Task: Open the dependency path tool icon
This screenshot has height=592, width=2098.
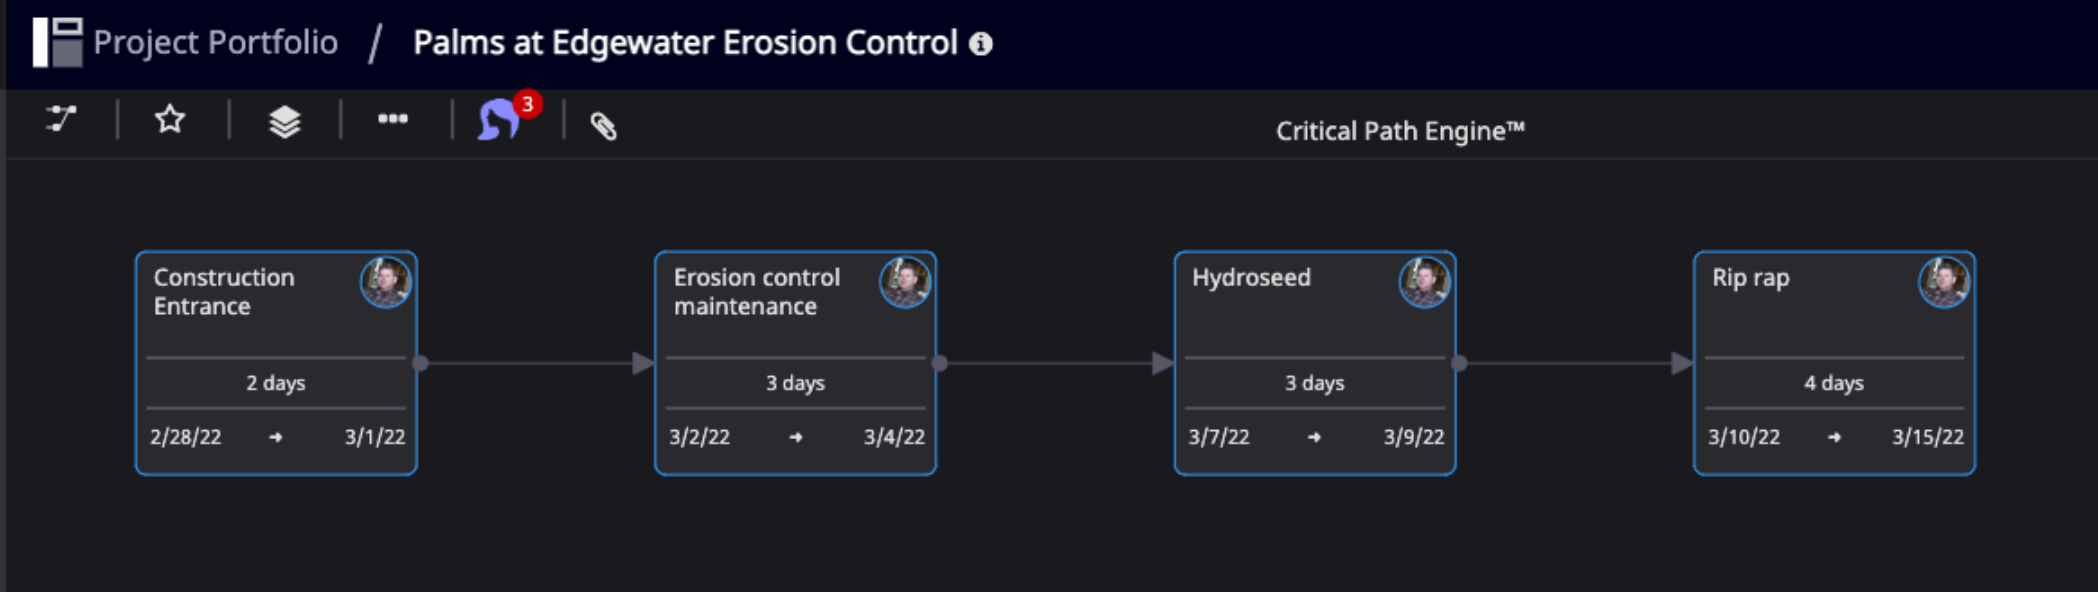Action: (x=62, y=120)
